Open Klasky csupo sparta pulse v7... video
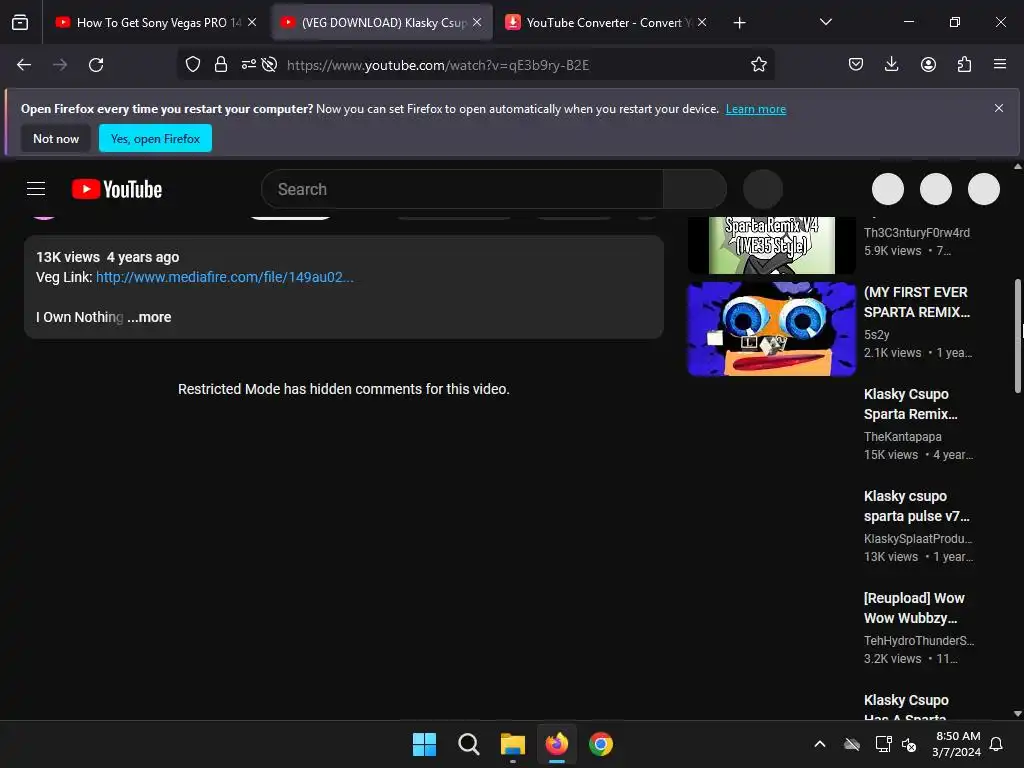Viewport: 1024px width, 768px height. tap(916, 506)
